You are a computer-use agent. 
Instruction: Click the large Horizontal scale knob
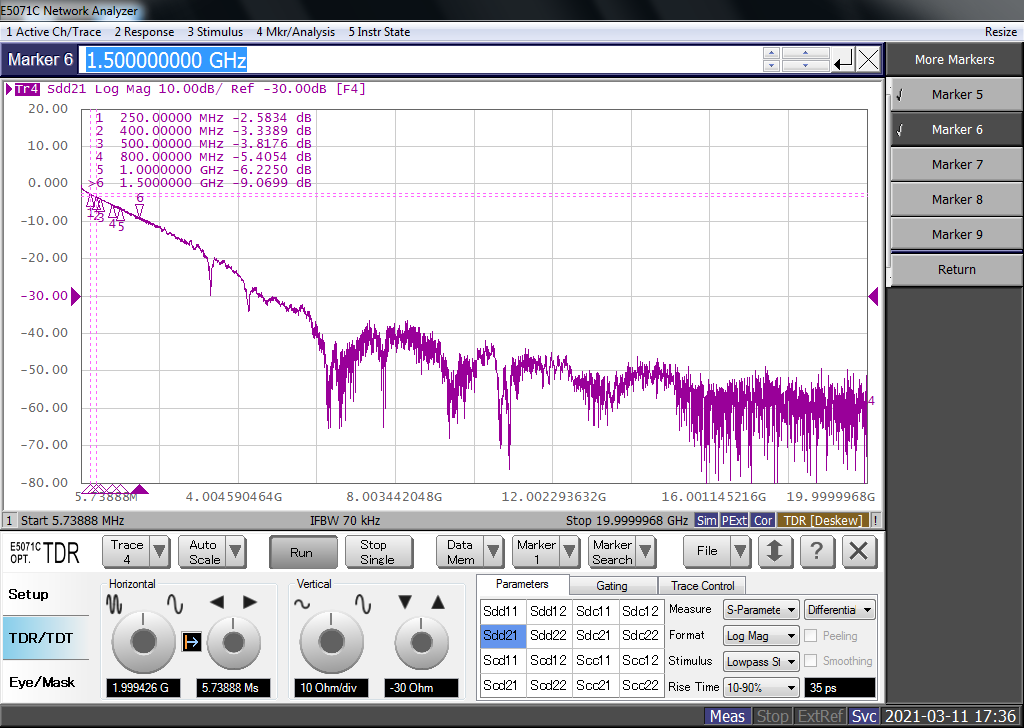(142, 641)
